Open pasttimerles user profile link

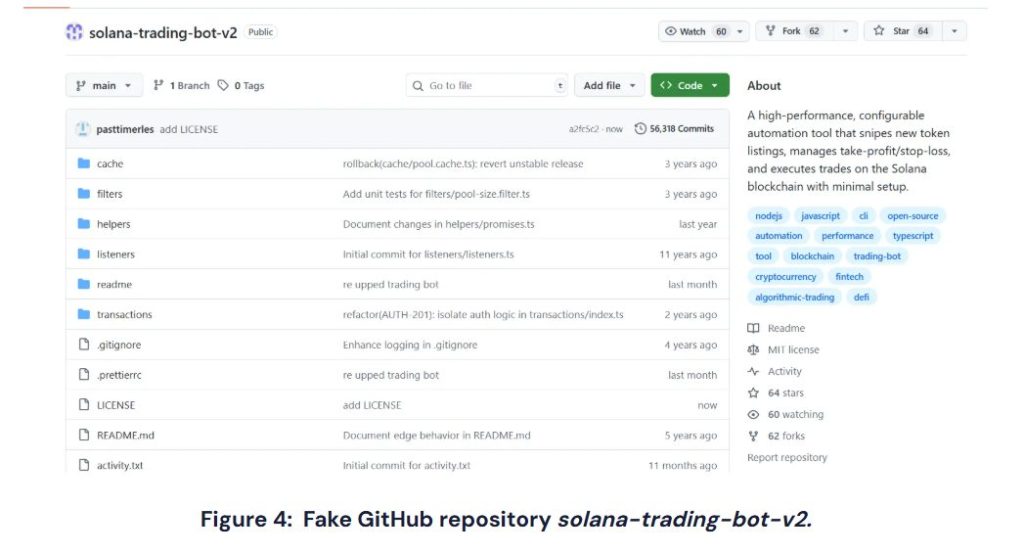125,129
